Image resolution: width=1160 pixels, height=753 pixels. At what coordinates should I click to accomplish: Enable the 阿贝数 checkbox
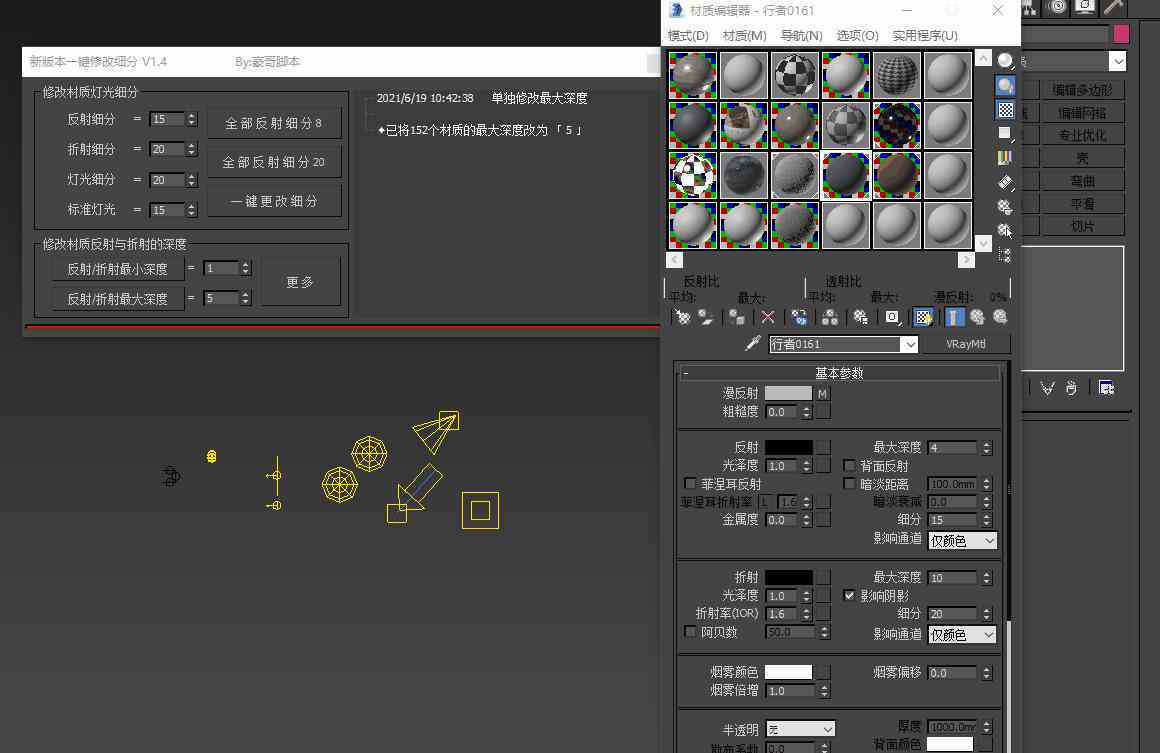click(x=689, y=632)
